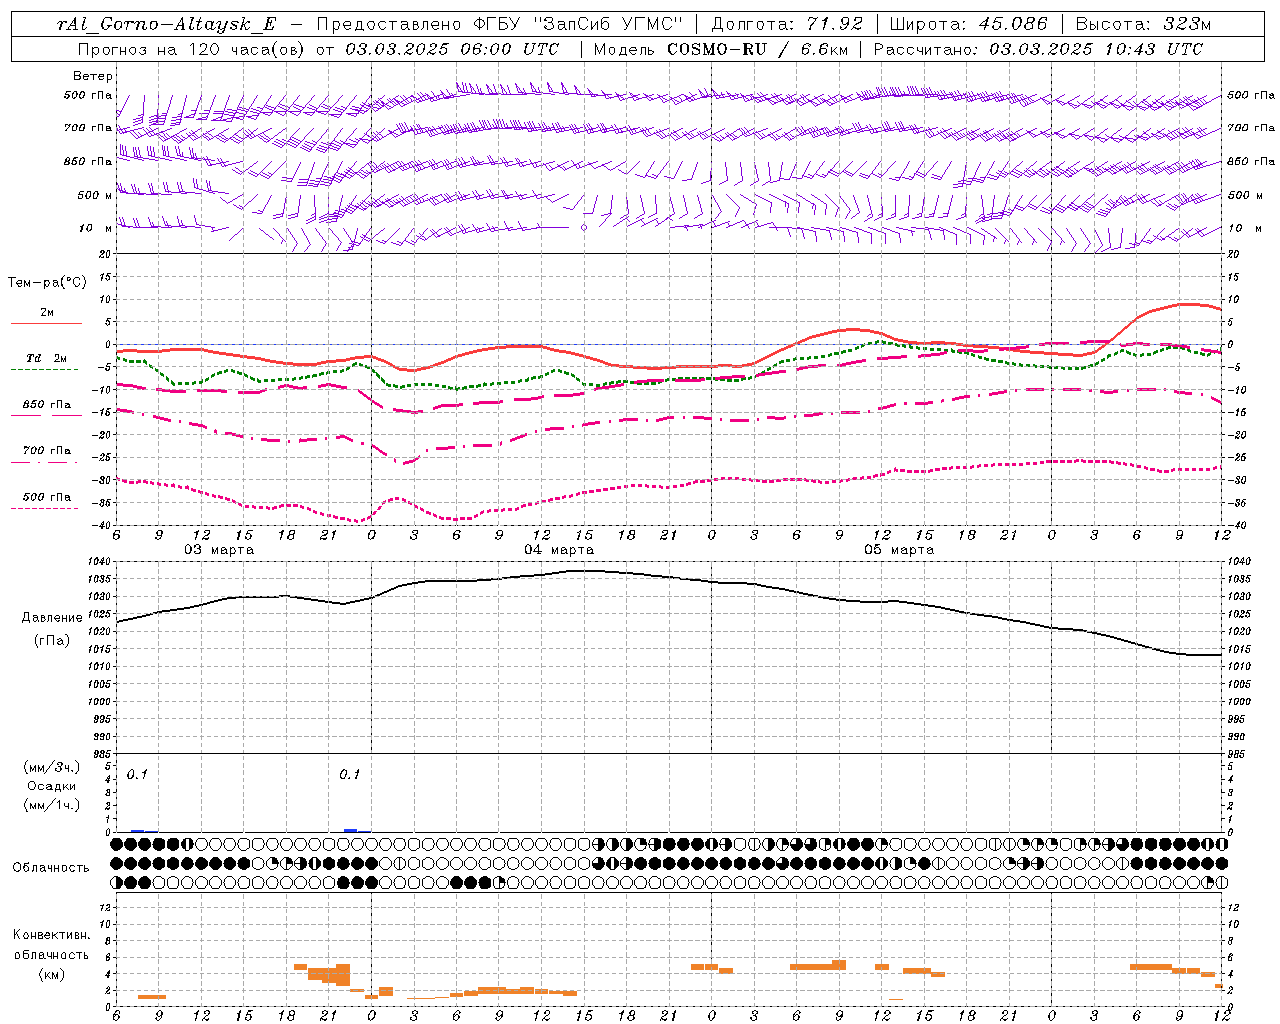Click the Осадки panel label
1280x1024 pixels.
click(51, 786)
